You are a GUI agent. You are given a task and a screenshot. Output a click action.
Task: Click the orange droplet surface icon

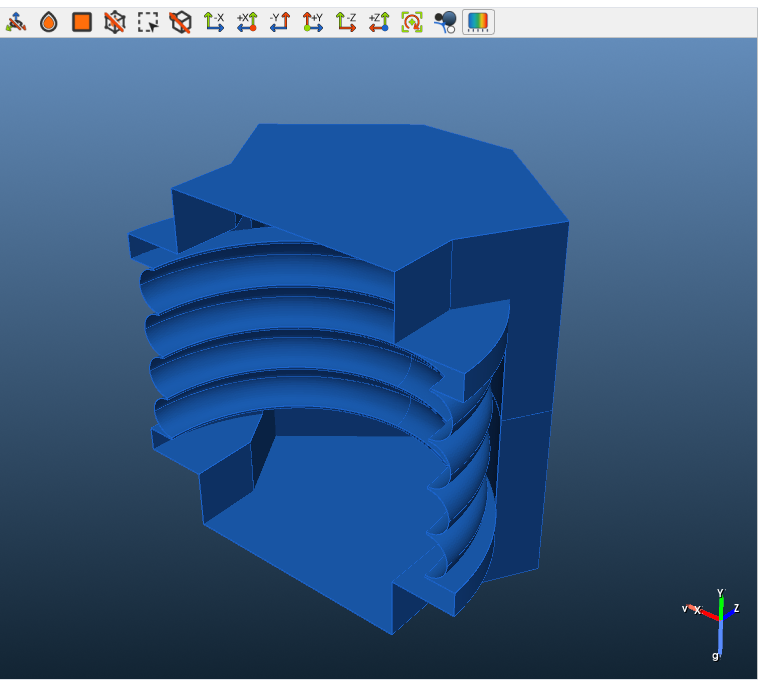(x=49, y=22)
